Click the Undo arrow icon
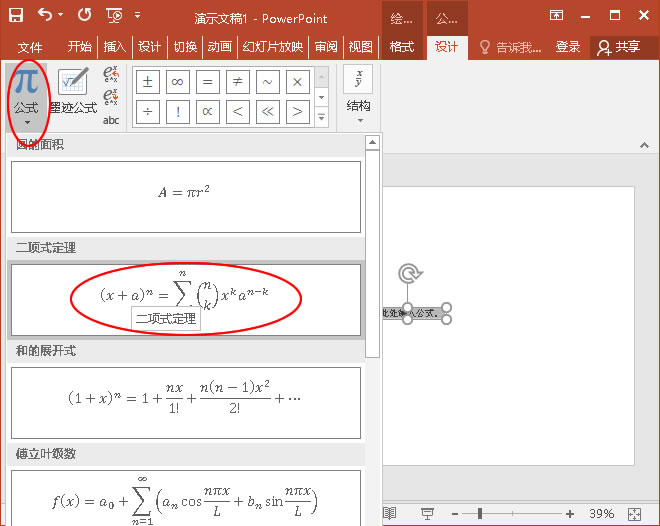The width and height of the screenshot is (660, 526). pos(46,16)
